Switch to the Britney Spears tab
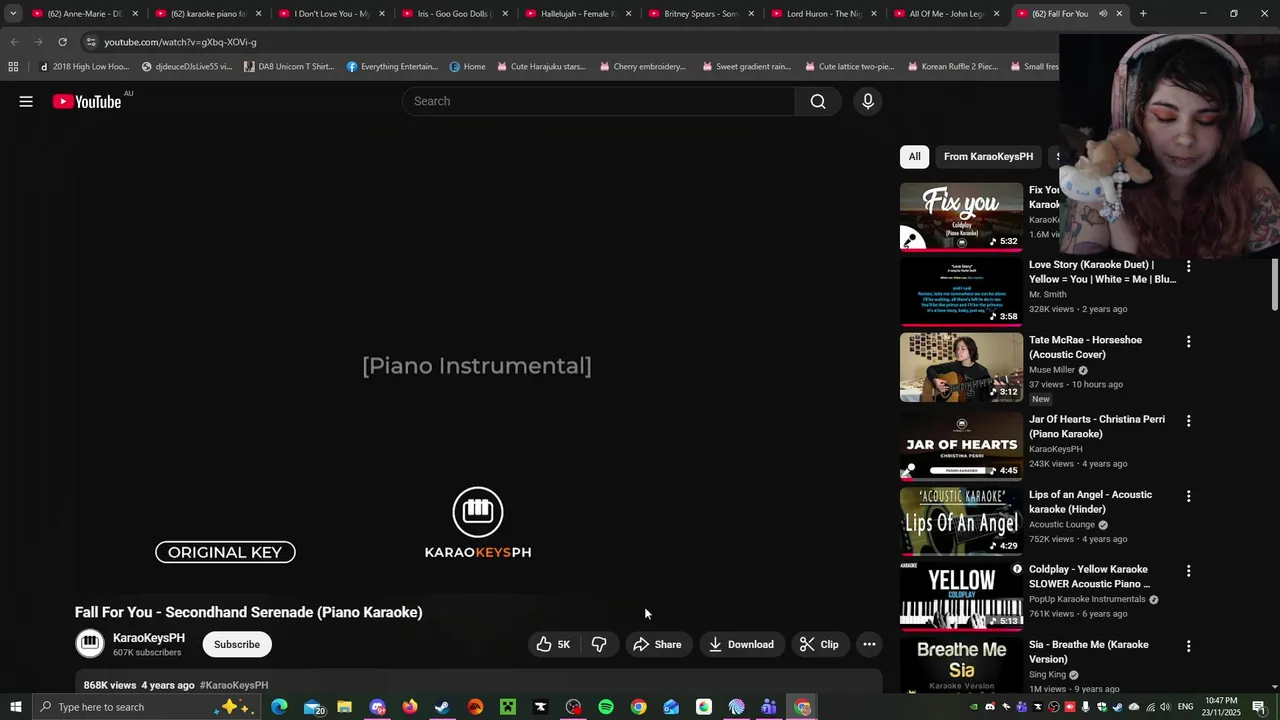Image resolution: width=1280 pixels, height=720 pixels. pyautogui.click(x=701, y=14)
